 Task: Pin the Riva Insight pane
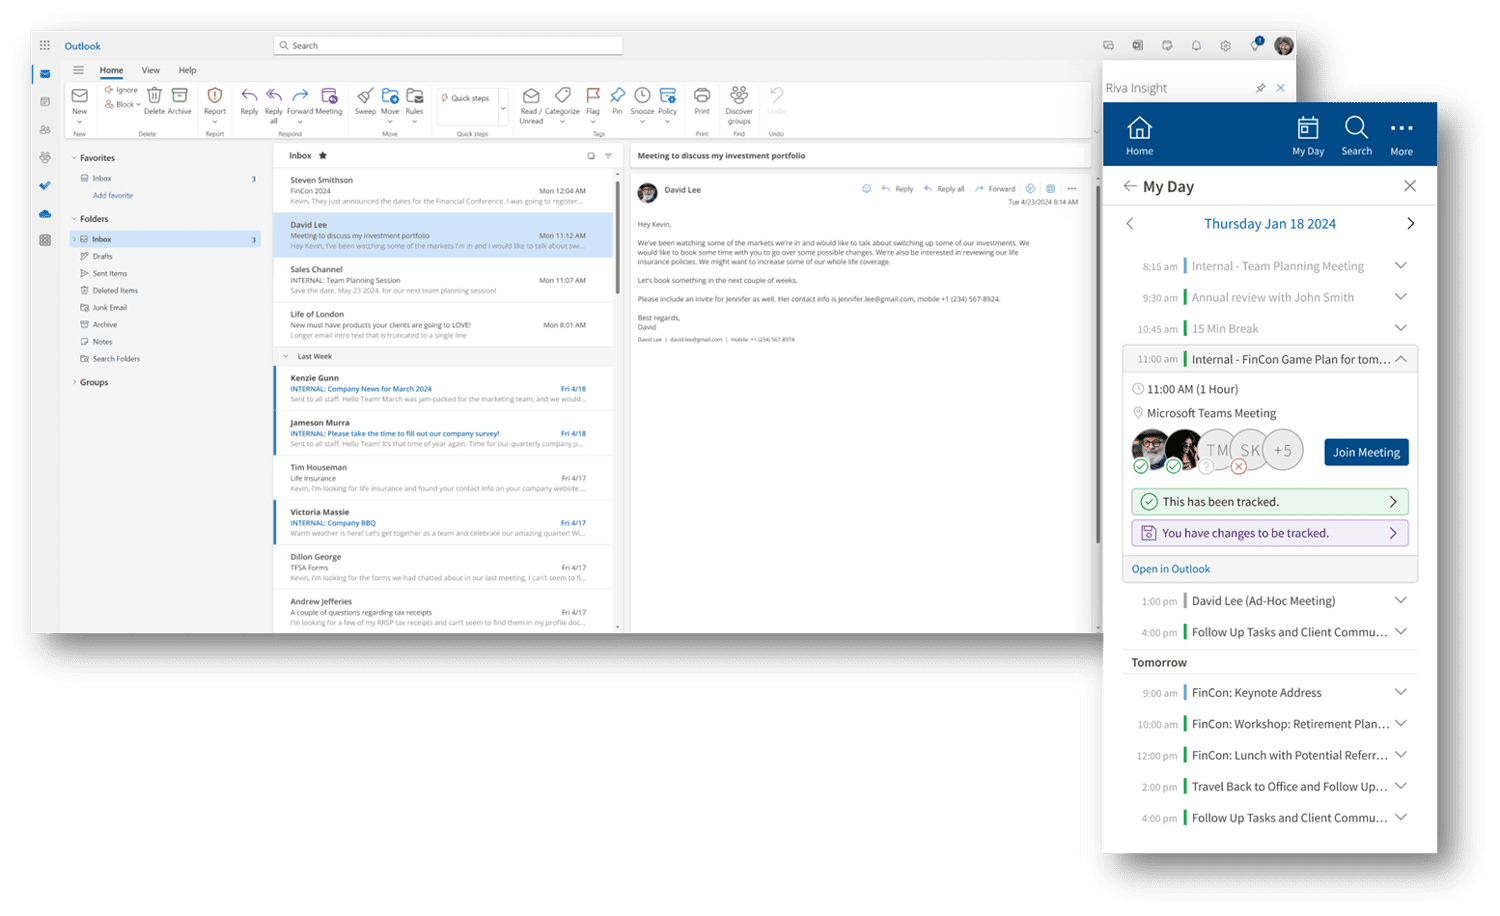[1260, 88]
